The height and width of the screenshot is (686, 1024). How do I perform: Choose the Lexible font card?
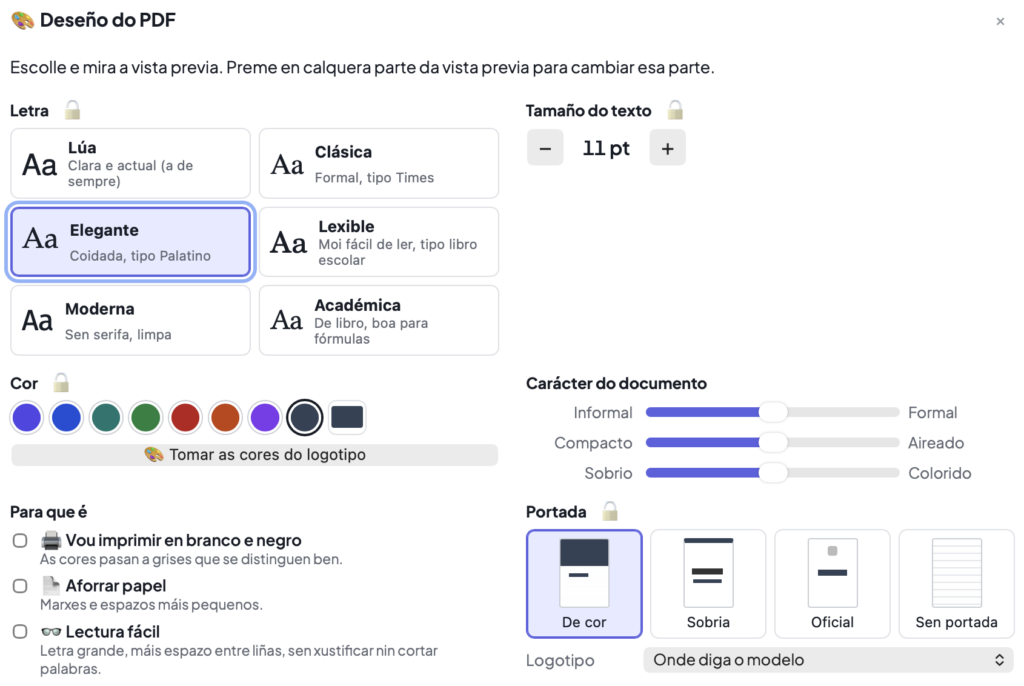[x=379, y=242]
